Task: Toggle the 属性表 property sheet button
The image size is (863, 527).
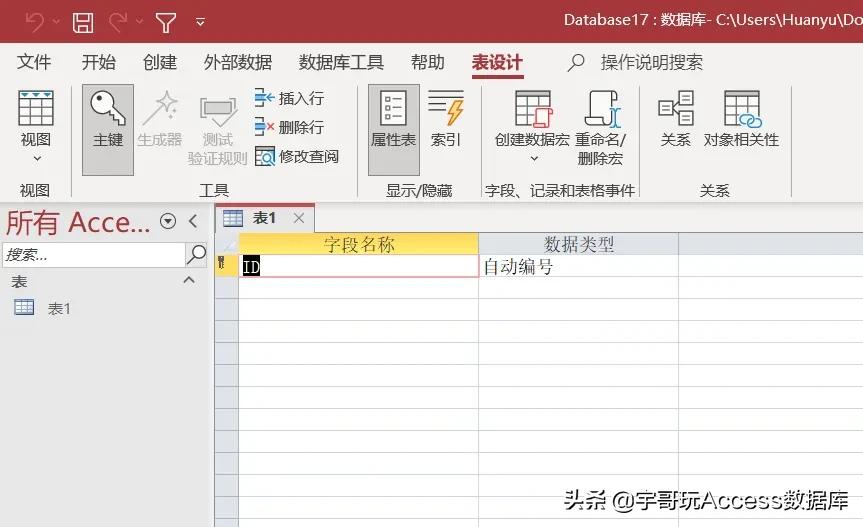Action: click(x=394, y=130)
